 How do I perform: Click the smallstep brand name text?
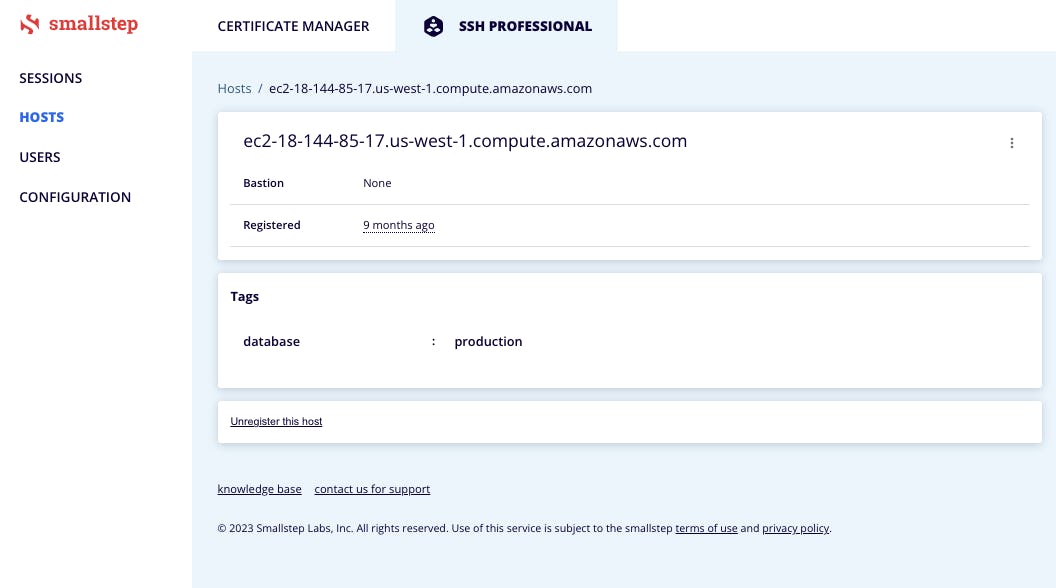tap(93, 24)
